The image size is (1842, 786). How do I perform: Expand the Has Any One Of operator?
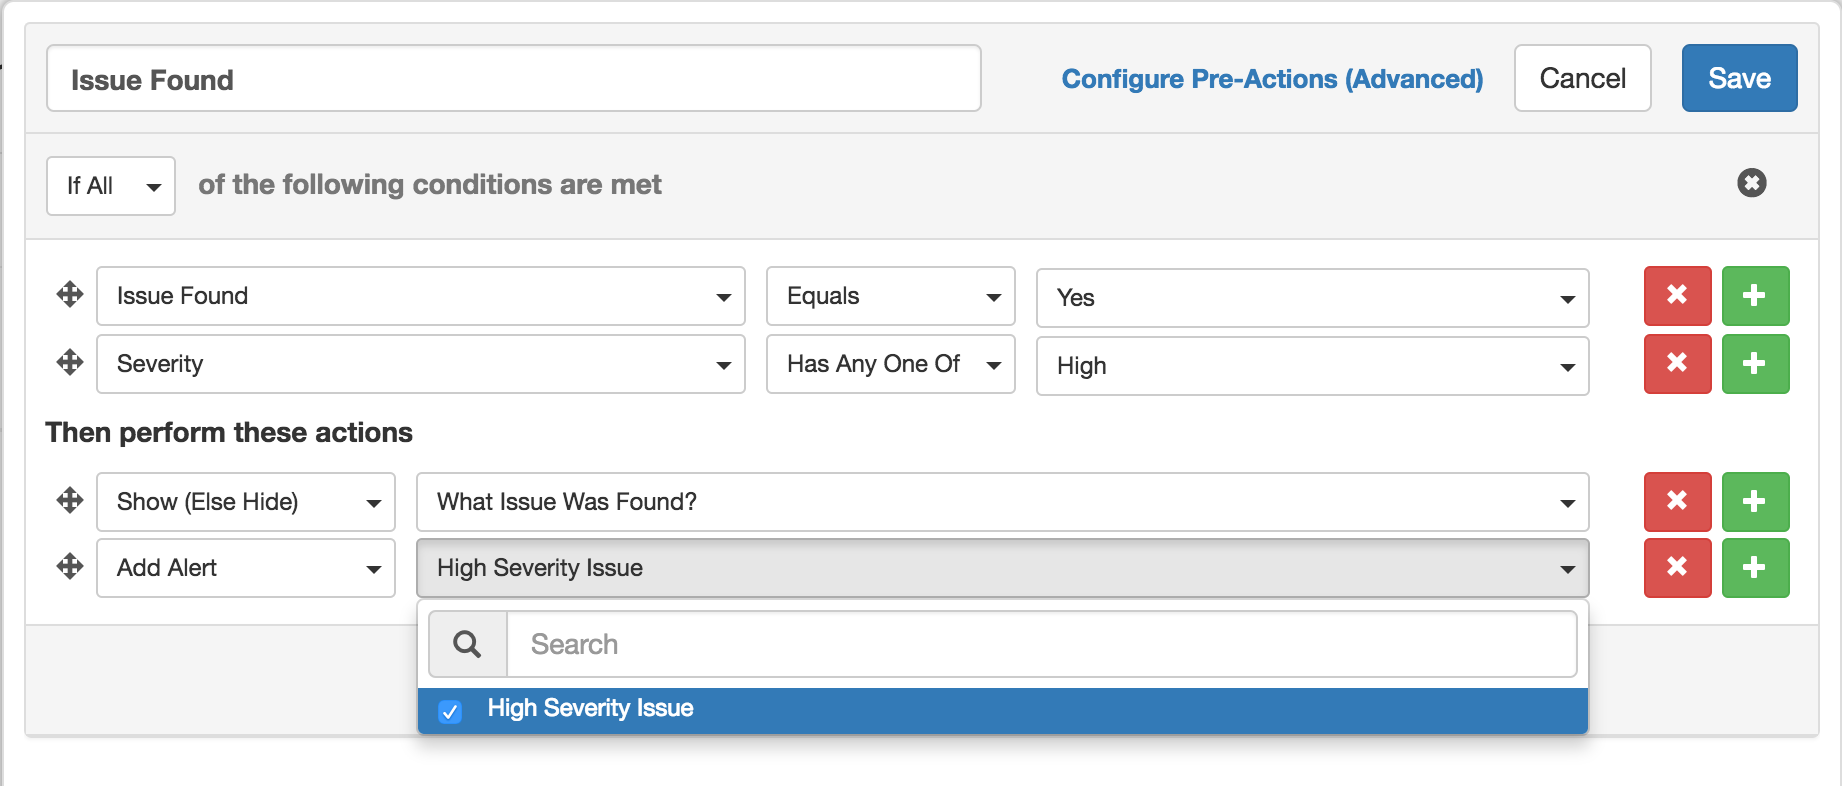[x=890, y=364]
